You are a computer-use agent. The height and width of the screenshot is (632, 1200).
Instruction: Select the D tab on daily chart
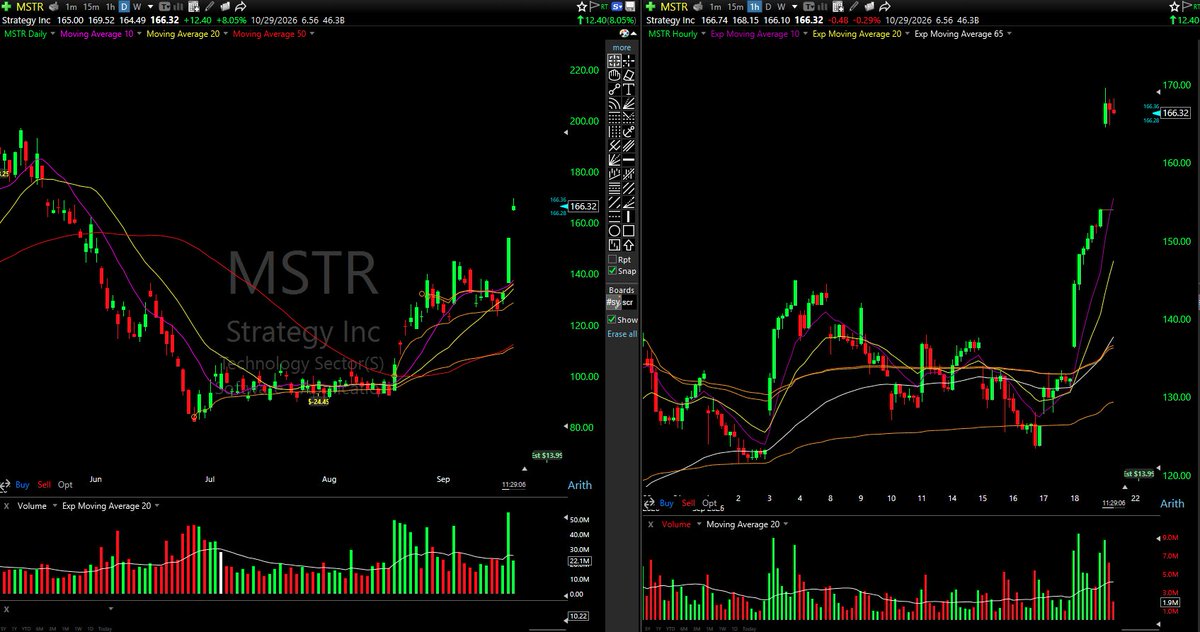tap(124, 7)
